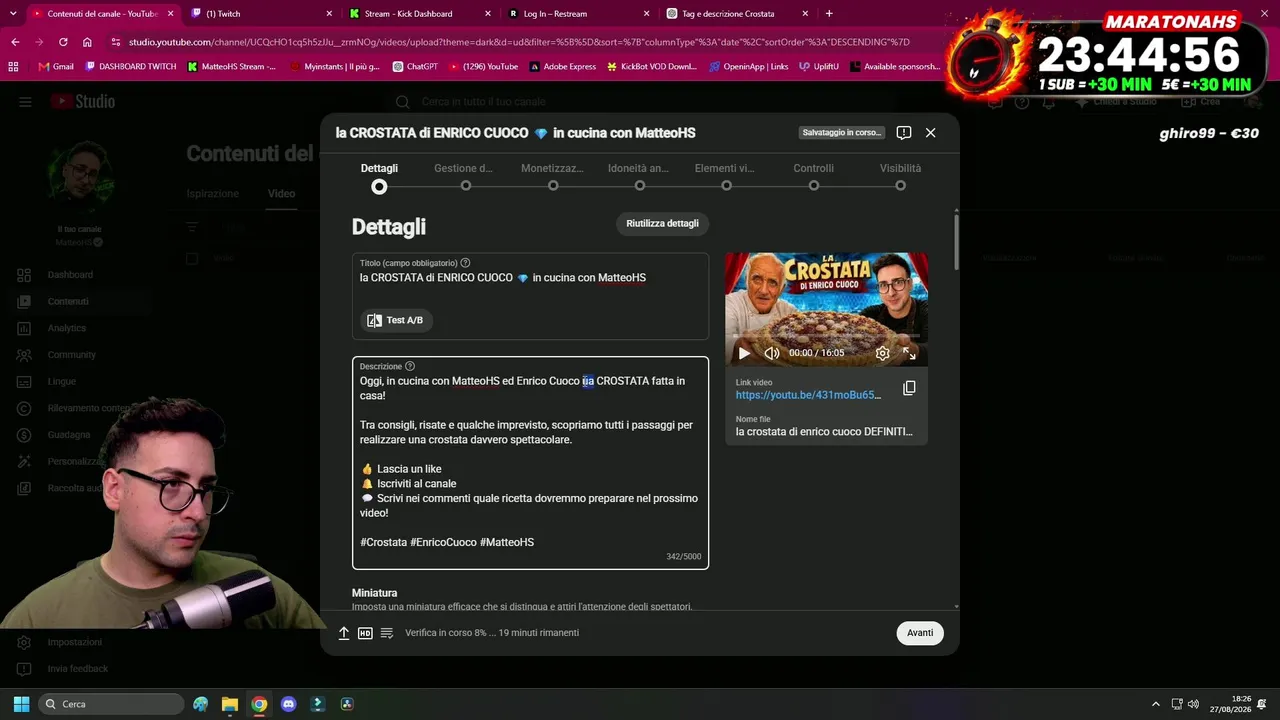The height and width of the screenshot is (720, 1280).
Task: Reload the YouTube Studio page
Action: coord(63,42)
